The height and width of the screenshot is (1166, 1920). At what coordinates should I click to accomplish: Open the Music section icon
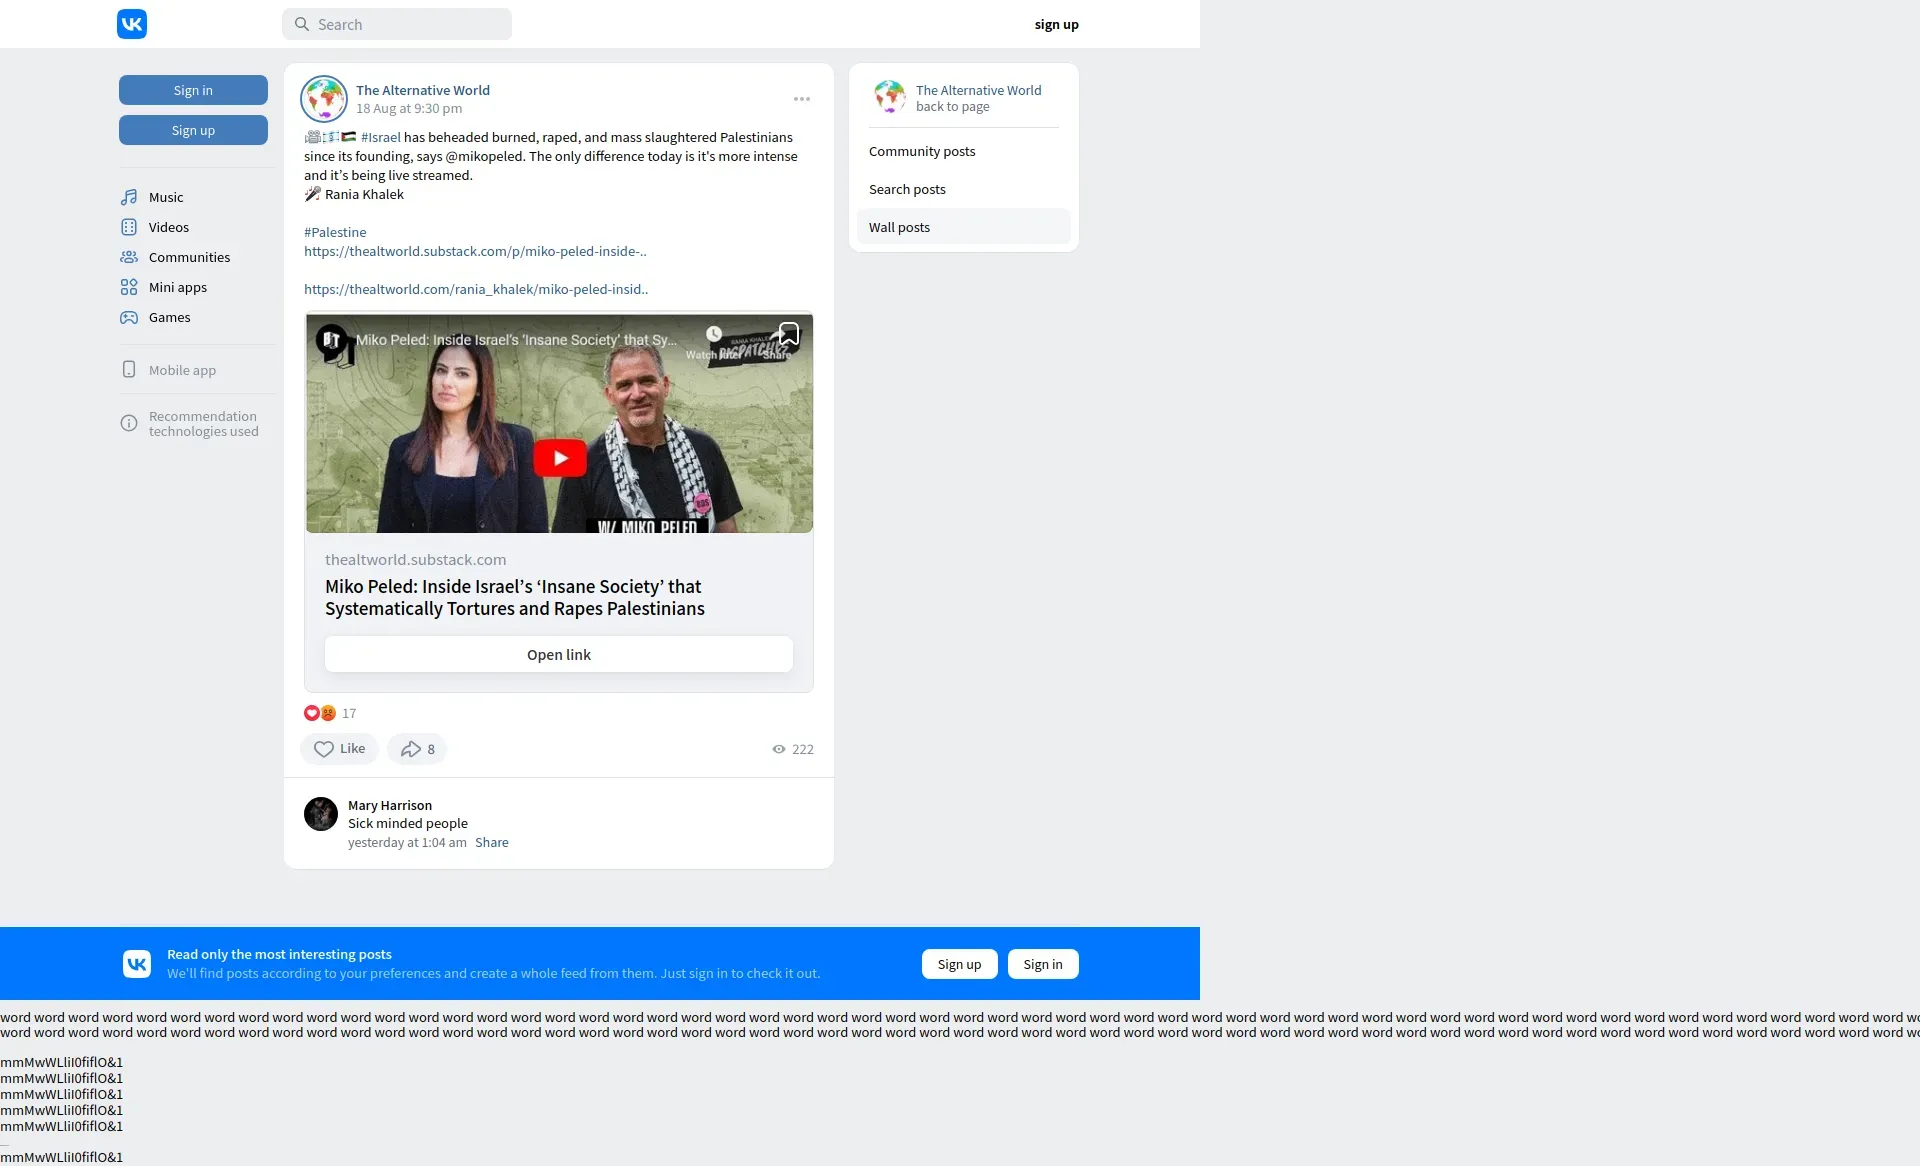pos(129,197)
